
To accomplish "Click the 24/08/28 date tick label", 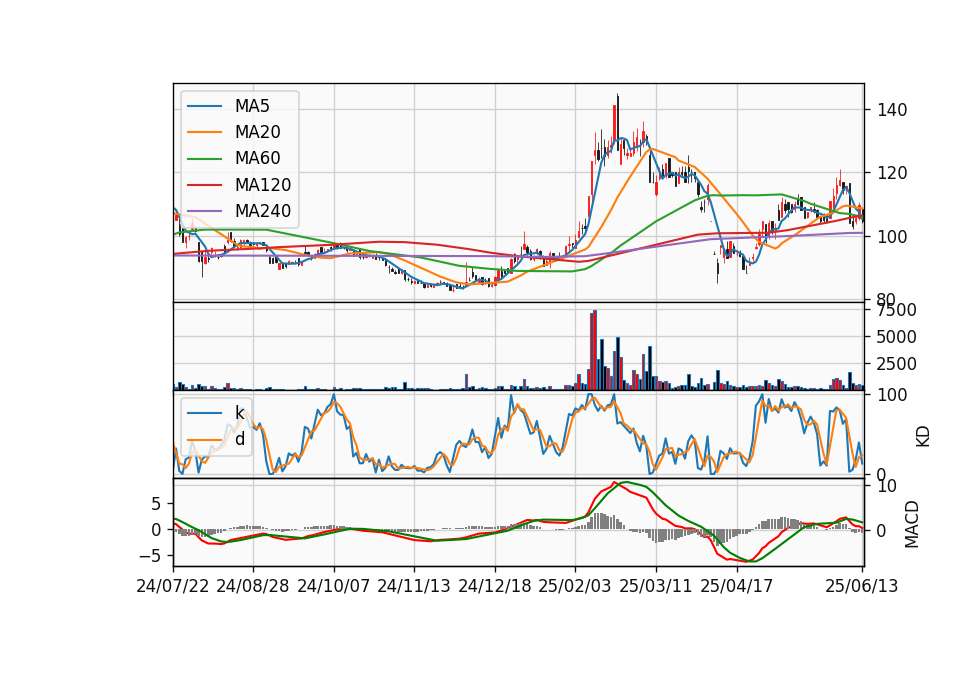I will click(x=253, y=586).
